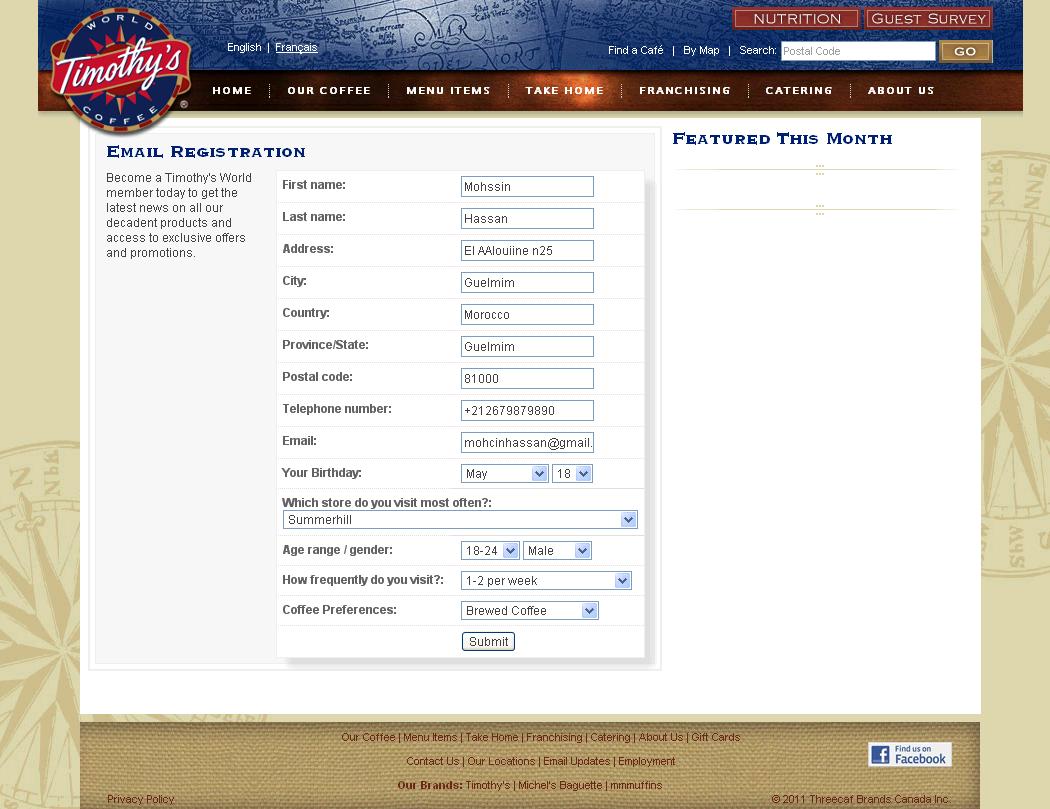Click the City field
Viewport: 1050px width, 809px height.
tap(527, 283)
